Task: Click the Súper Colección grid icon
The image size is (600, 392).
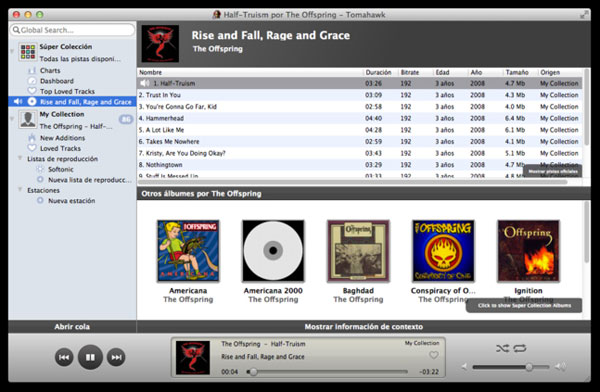Action: 28,52
